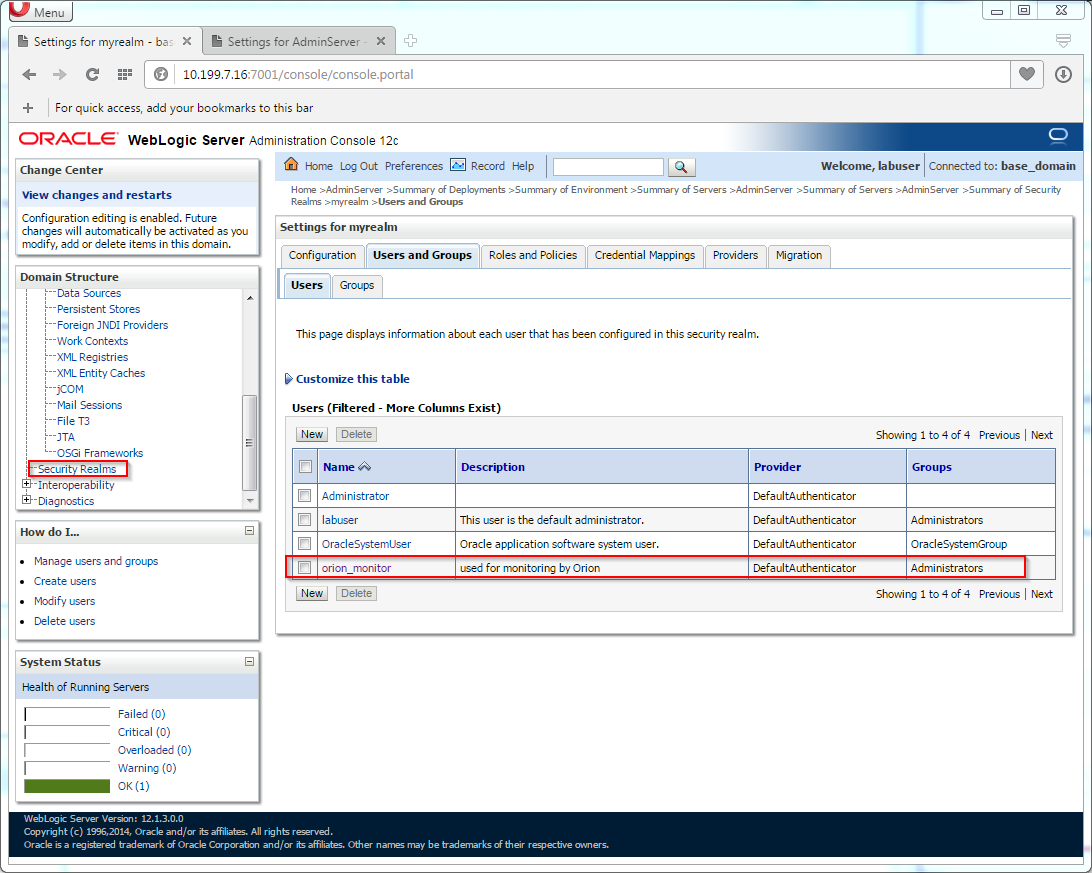Check the orion_monitor row checkbox
This screenshot has width=1092, height=873.
click(x=304, y=567)
